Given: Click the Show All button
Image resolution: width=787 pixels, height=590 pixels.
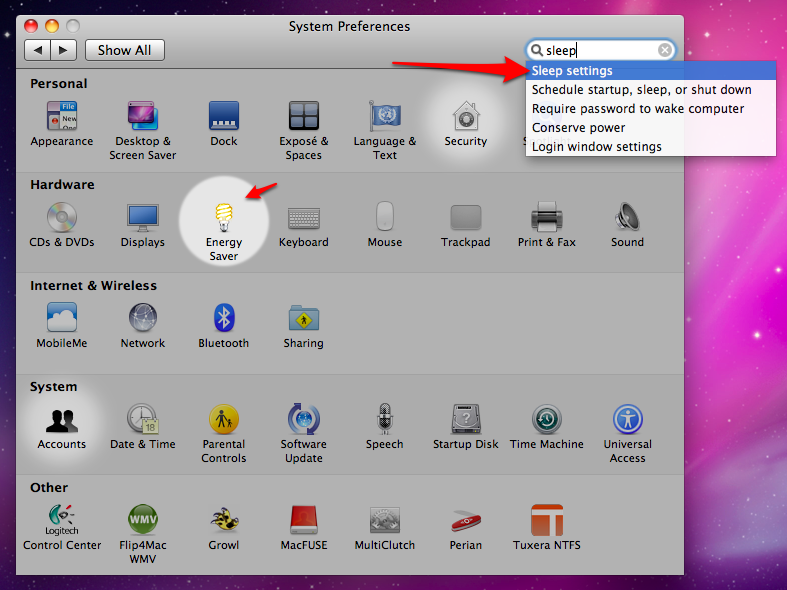Looking at the screenshot, I should (x=125, y=50).
